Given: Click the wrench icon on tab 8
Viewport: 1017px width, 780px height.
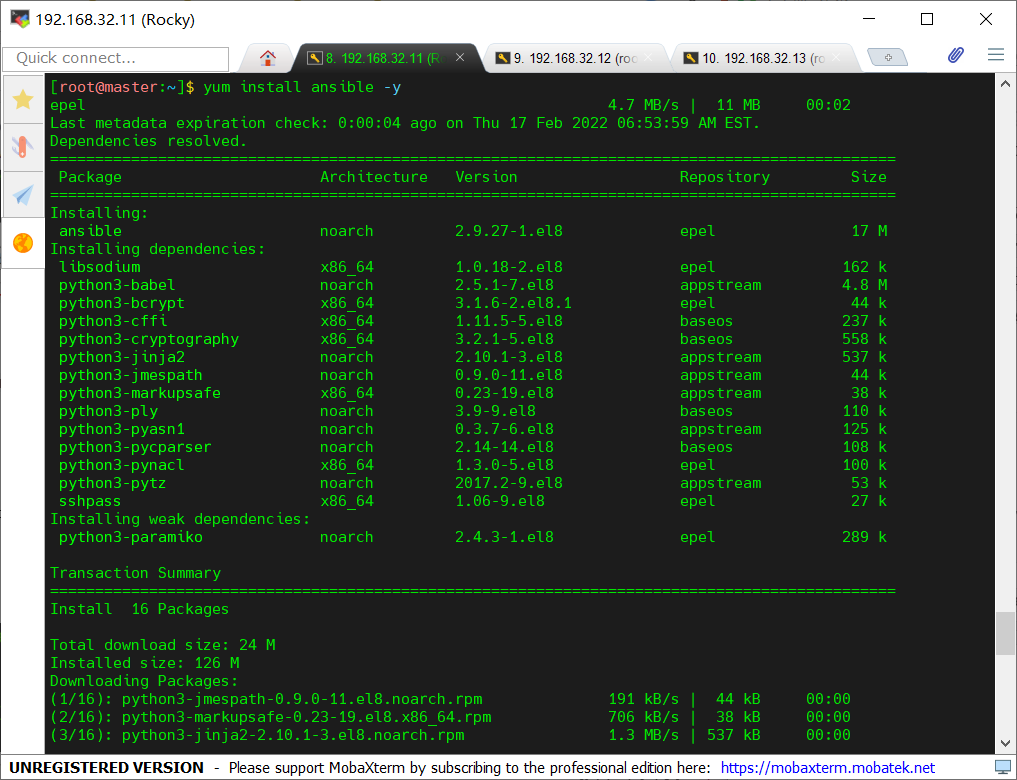Looking at the screenshot, I should (x=315, y=58).
